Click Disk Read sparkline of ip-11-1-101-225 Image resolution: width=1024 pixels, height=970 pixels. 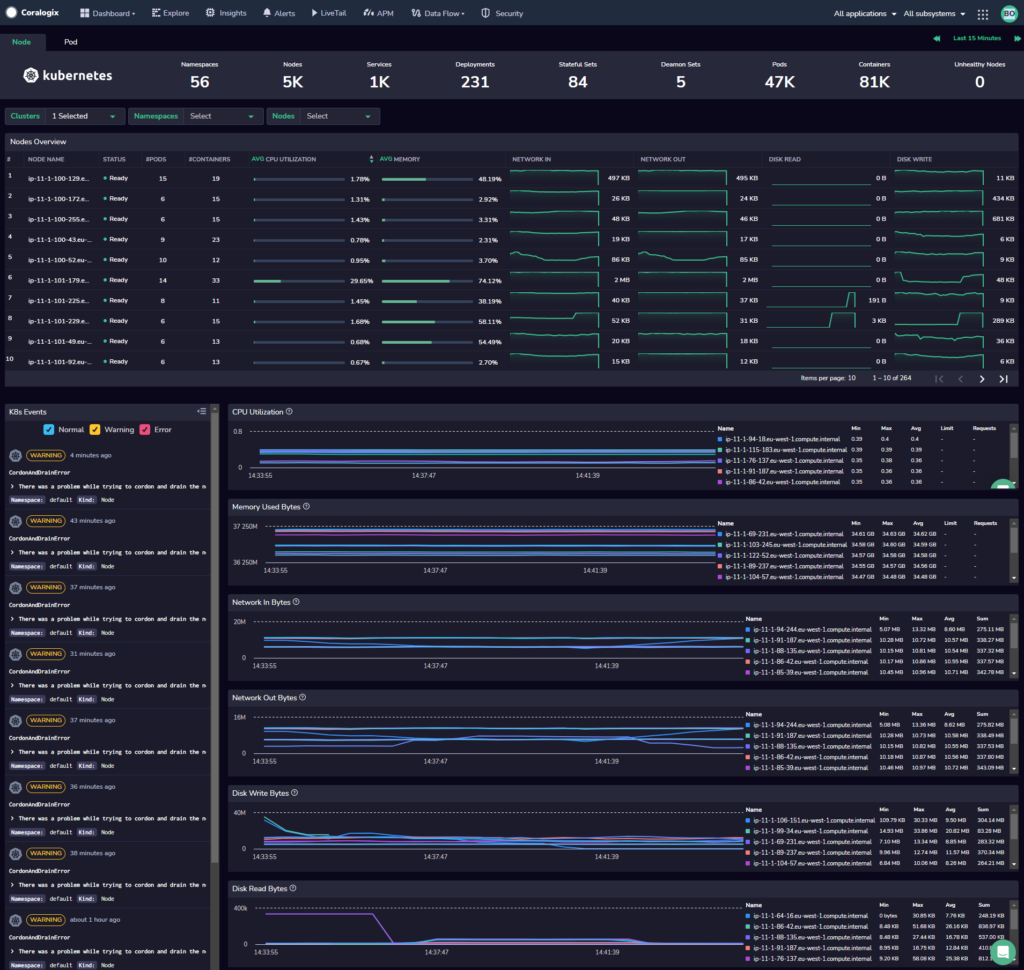pos(812,300)
